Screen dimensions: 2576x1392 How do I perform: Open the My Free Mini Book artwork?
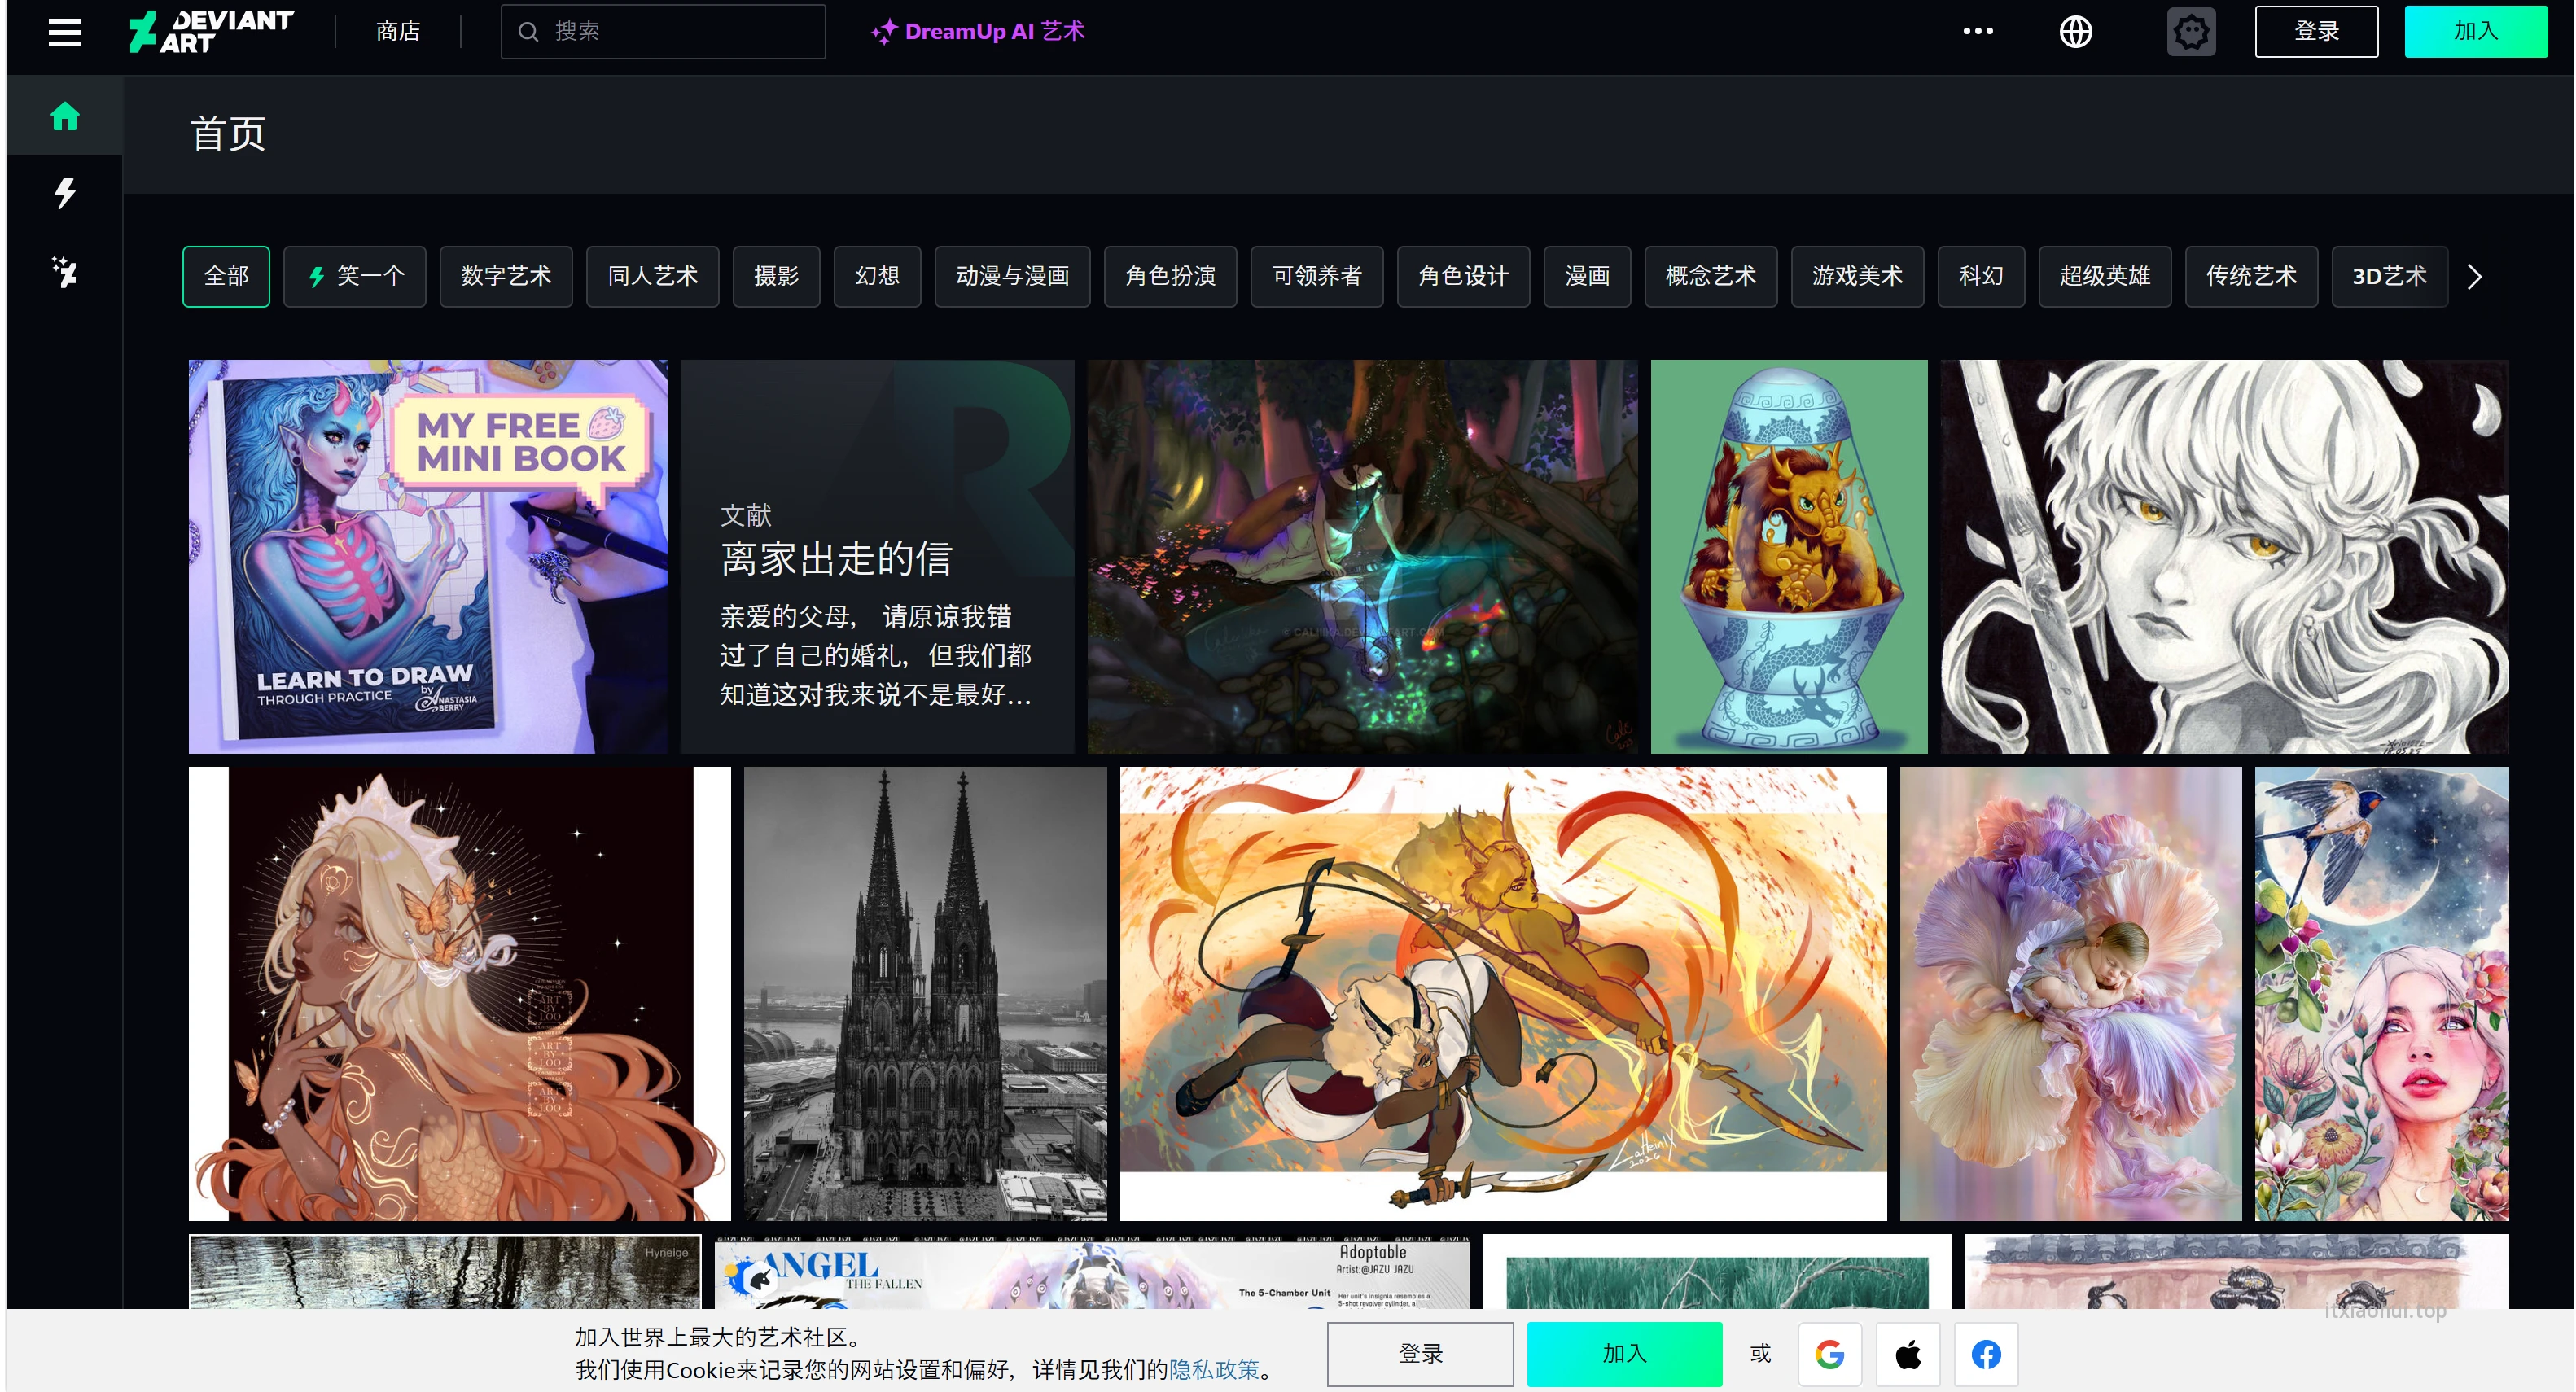pyautogui.click(x=428, y=556)
